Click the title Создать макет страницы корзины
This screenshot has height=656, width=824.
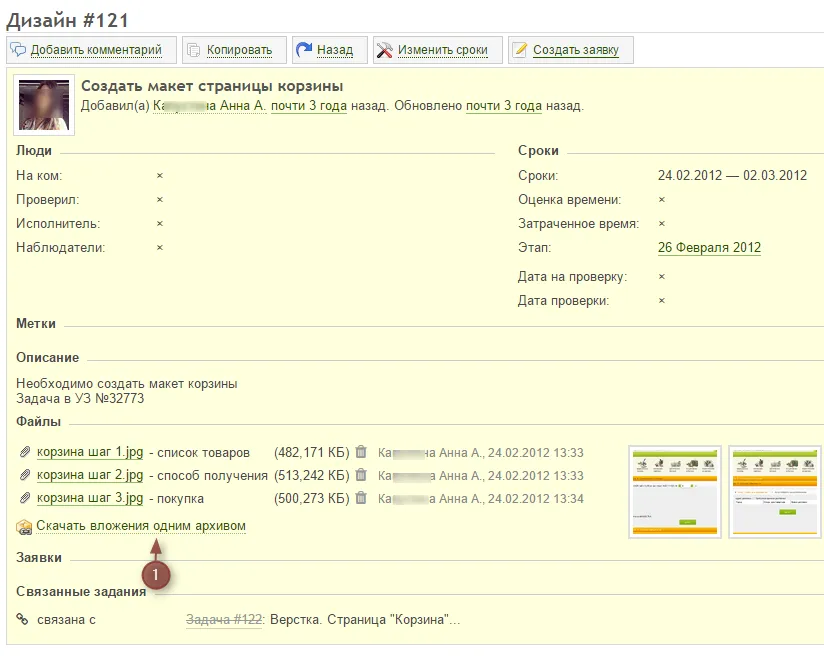(x=212, y=86)
